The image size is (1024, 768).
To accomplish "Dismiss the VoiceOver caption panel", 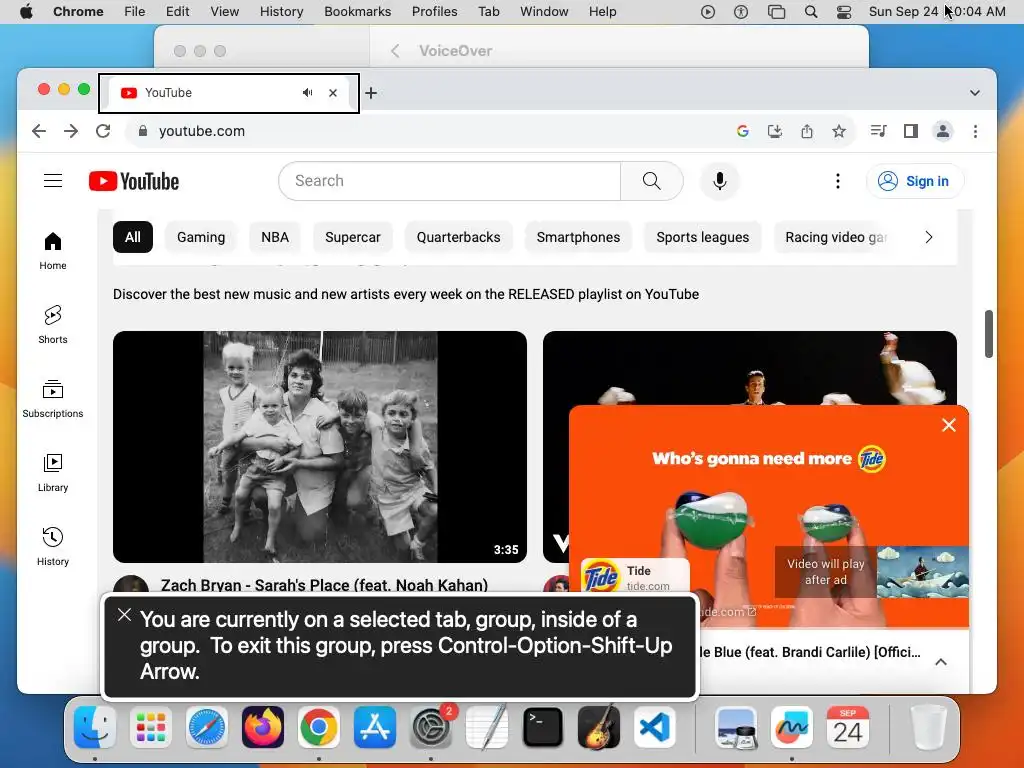I will [124, 615].
